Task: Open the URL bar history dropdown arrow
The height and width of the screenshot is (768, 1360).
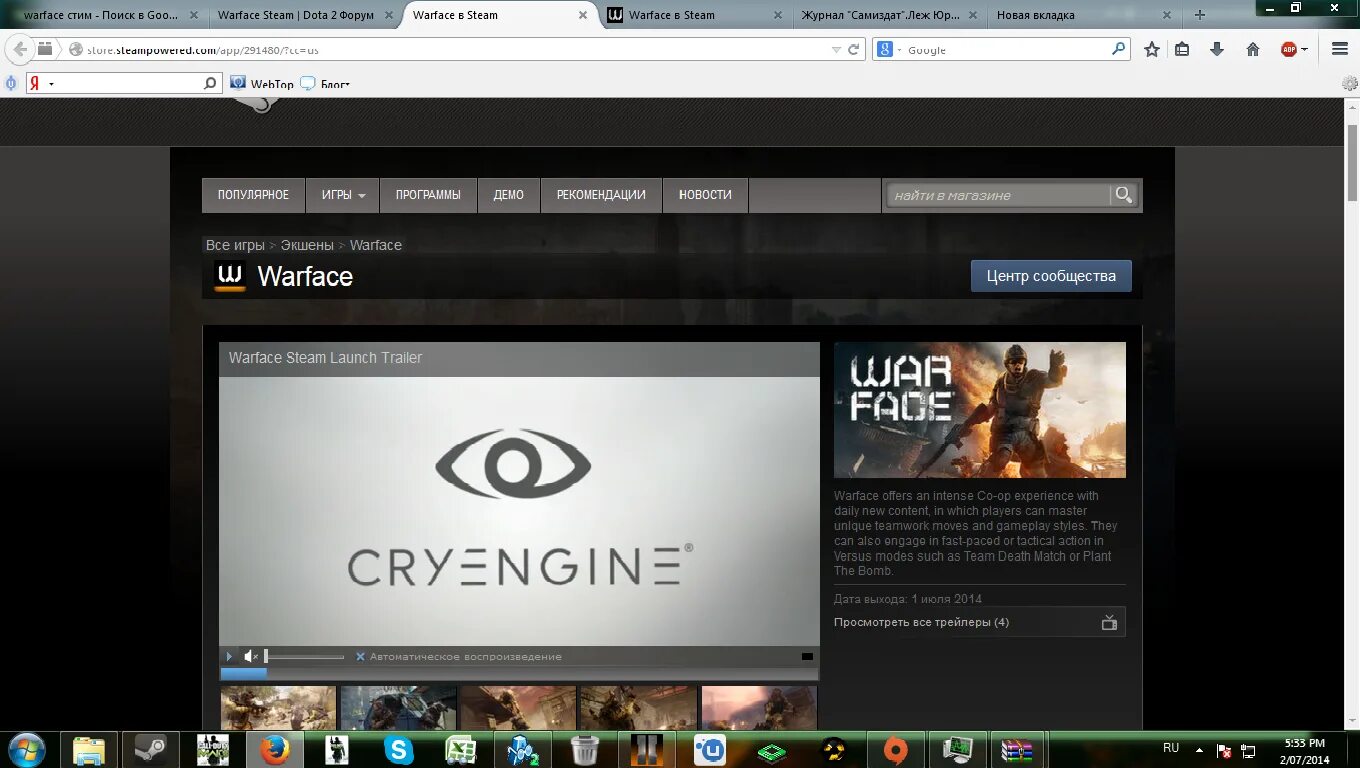Action: pos(836,49)
